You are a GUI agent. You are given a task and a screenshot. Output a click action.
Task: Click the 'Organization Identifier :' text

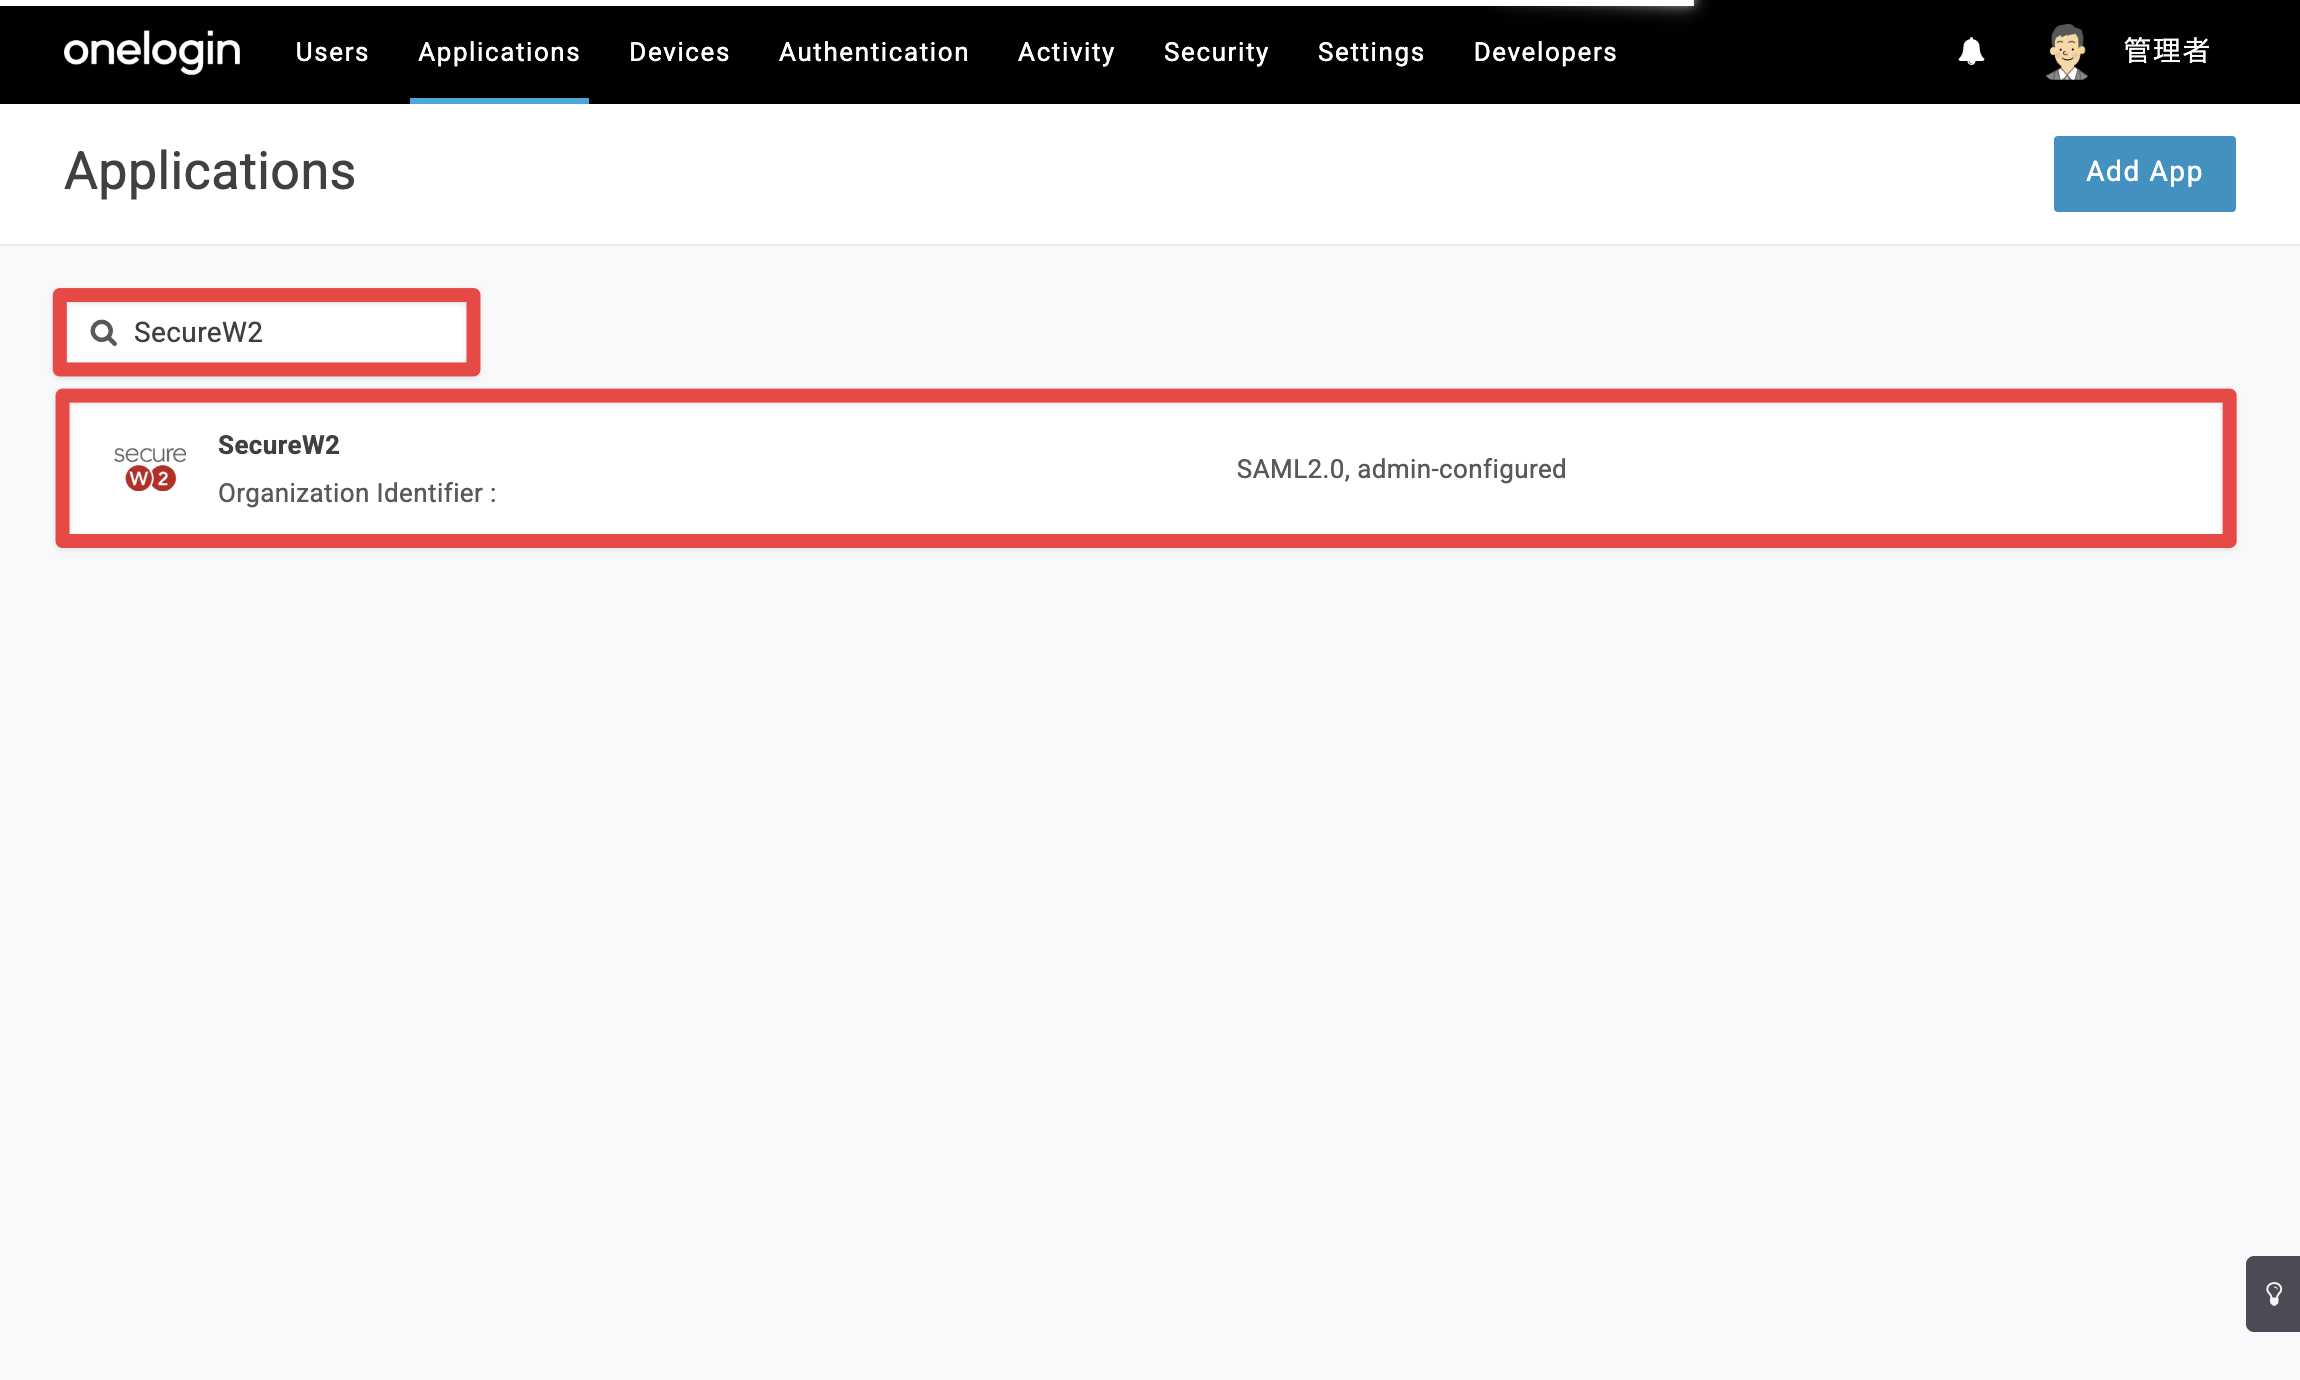(357, 493)
